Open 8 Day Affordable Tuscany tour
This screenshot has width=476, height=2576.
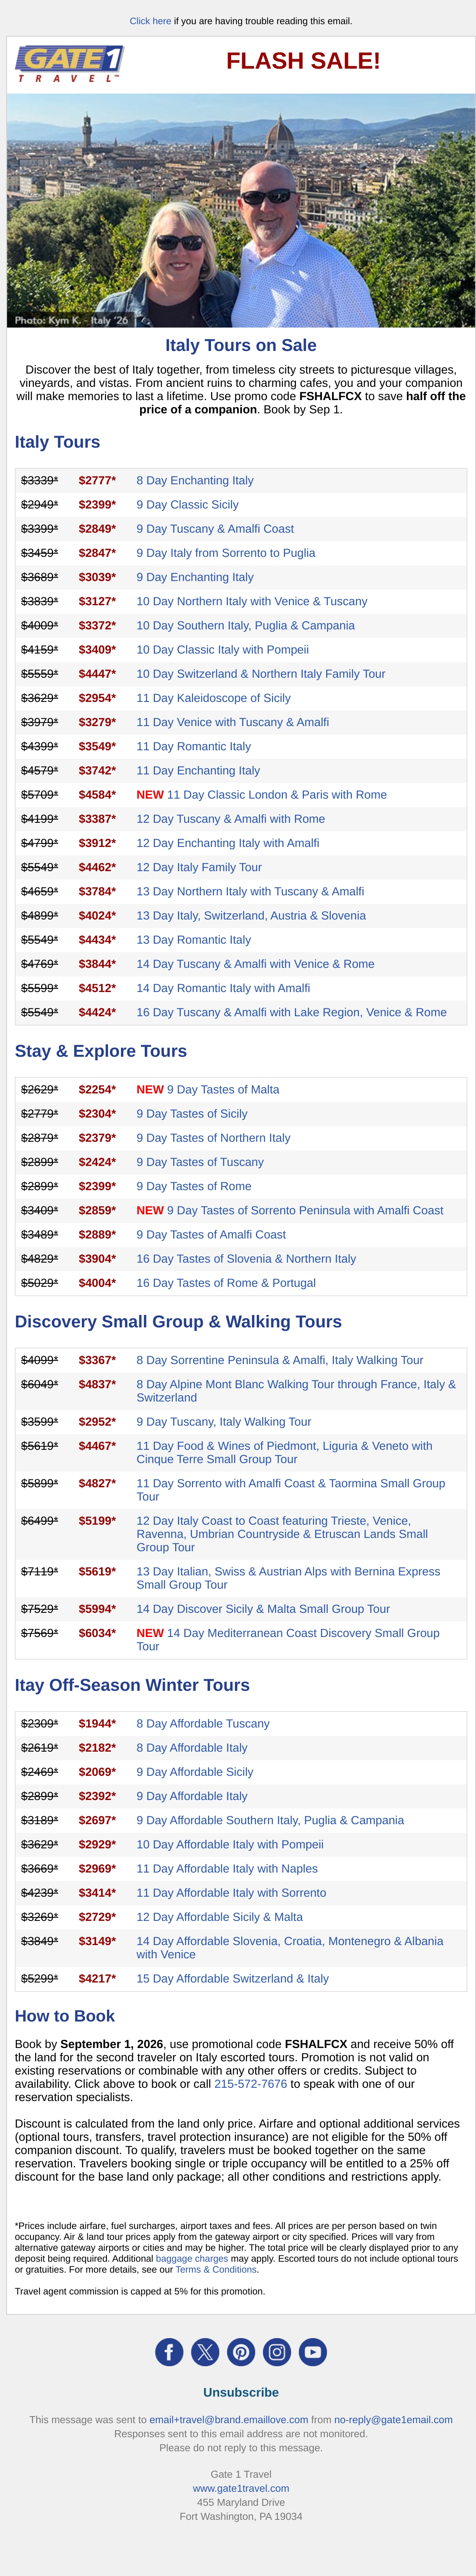tap(203, 1724)
